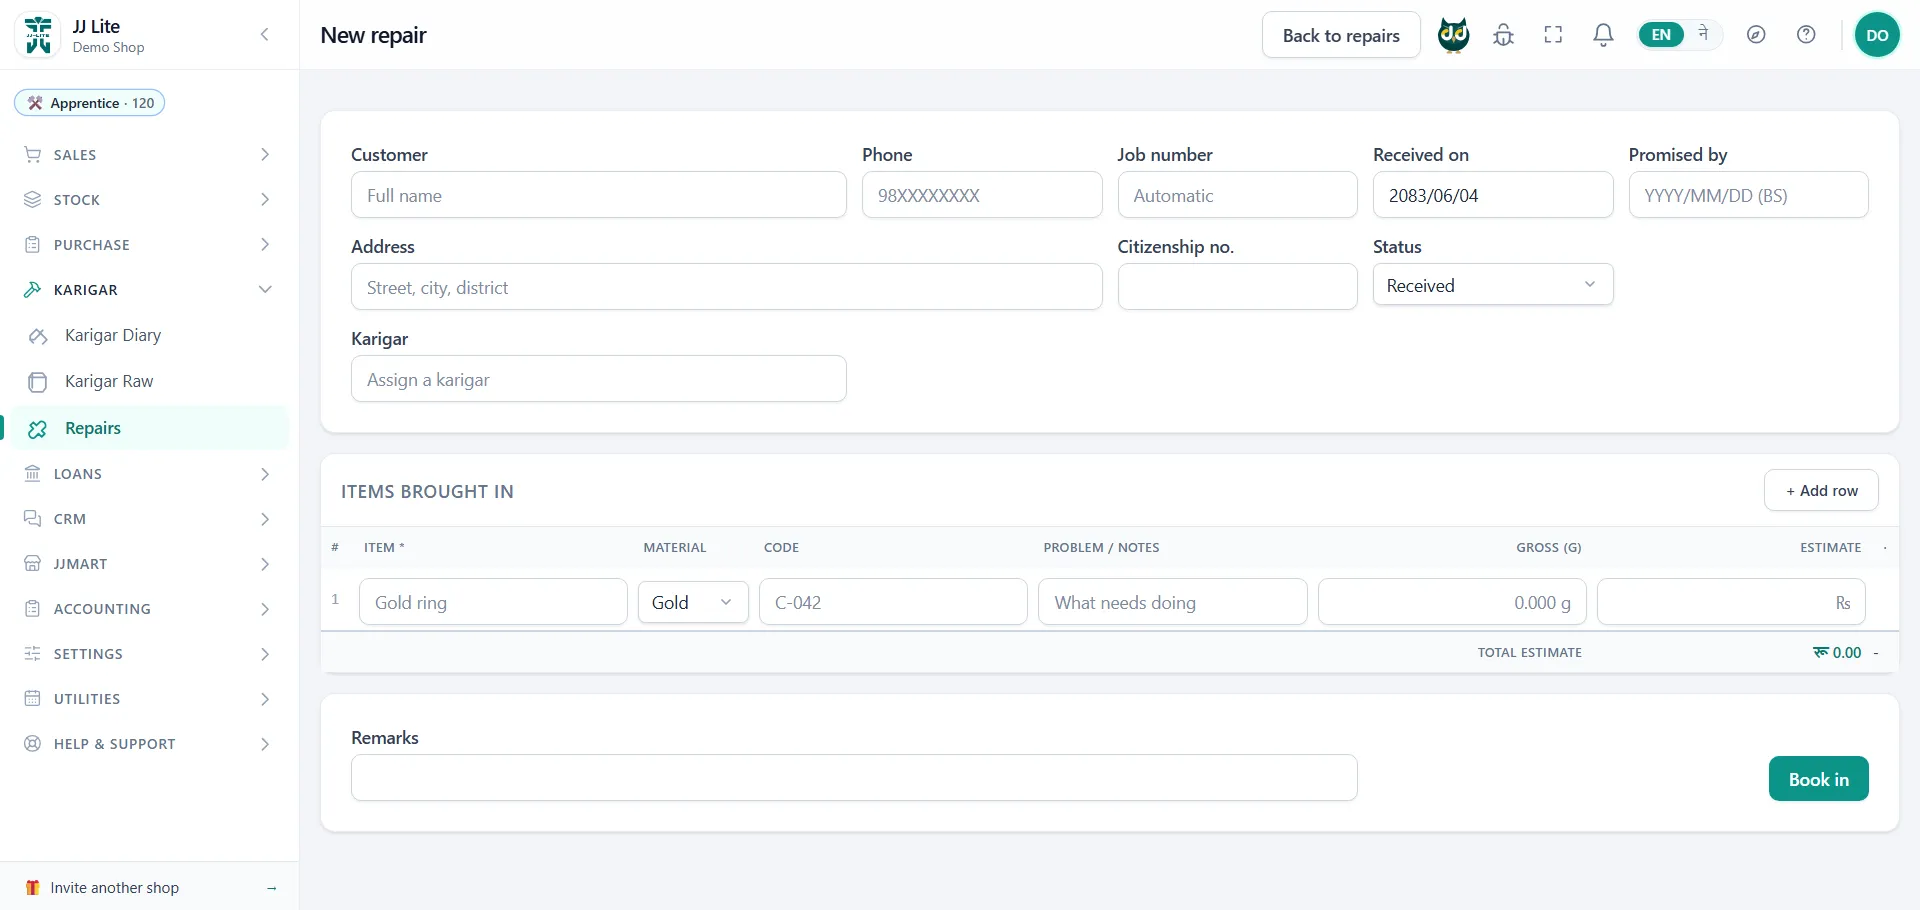Click the compass explore icon
Viewport: 1920px width, 910px height.
tap(1756, 35)
